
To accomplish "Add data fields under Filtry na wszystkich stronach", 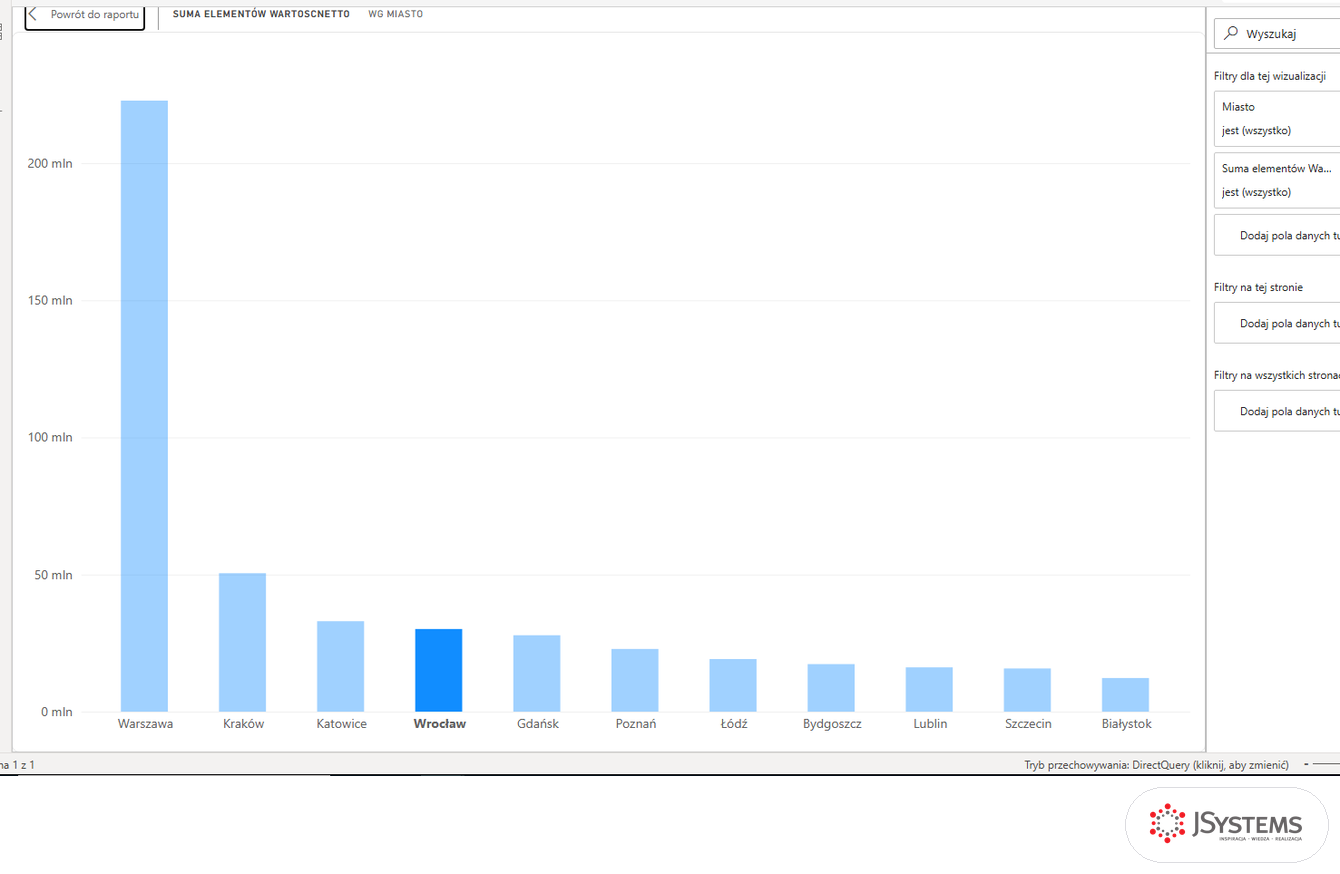I will (1277, 411).
